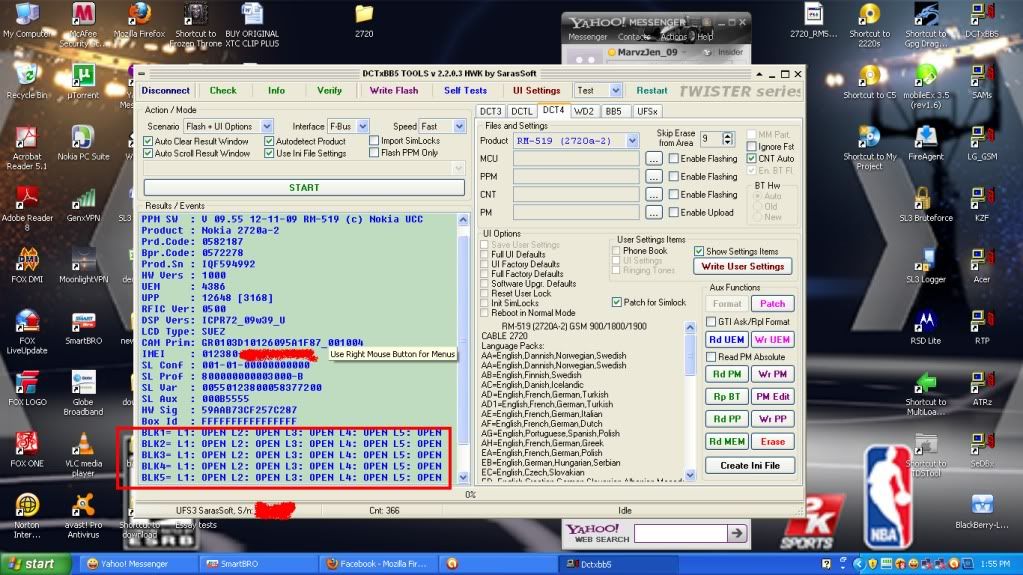Image resolution: width=1023 pixels, height=575 pixels.
Task: Uncheck Auto Scroll Result Window
Action: click(x=148, y=153)
